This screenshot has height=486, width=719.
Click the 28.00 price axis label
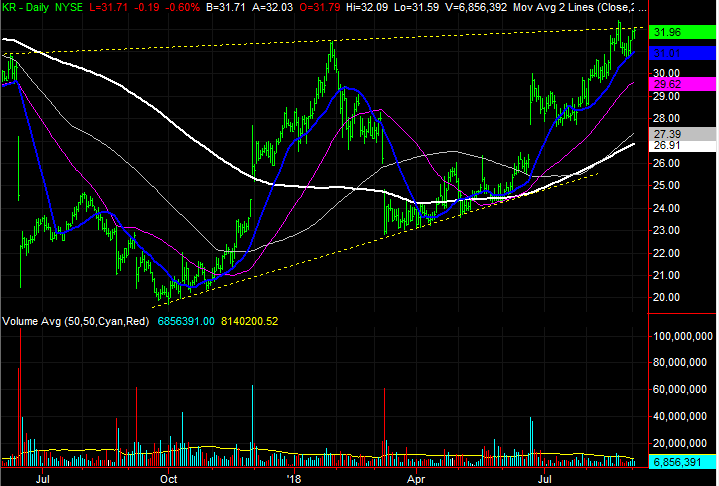click(x=666, y=118)
